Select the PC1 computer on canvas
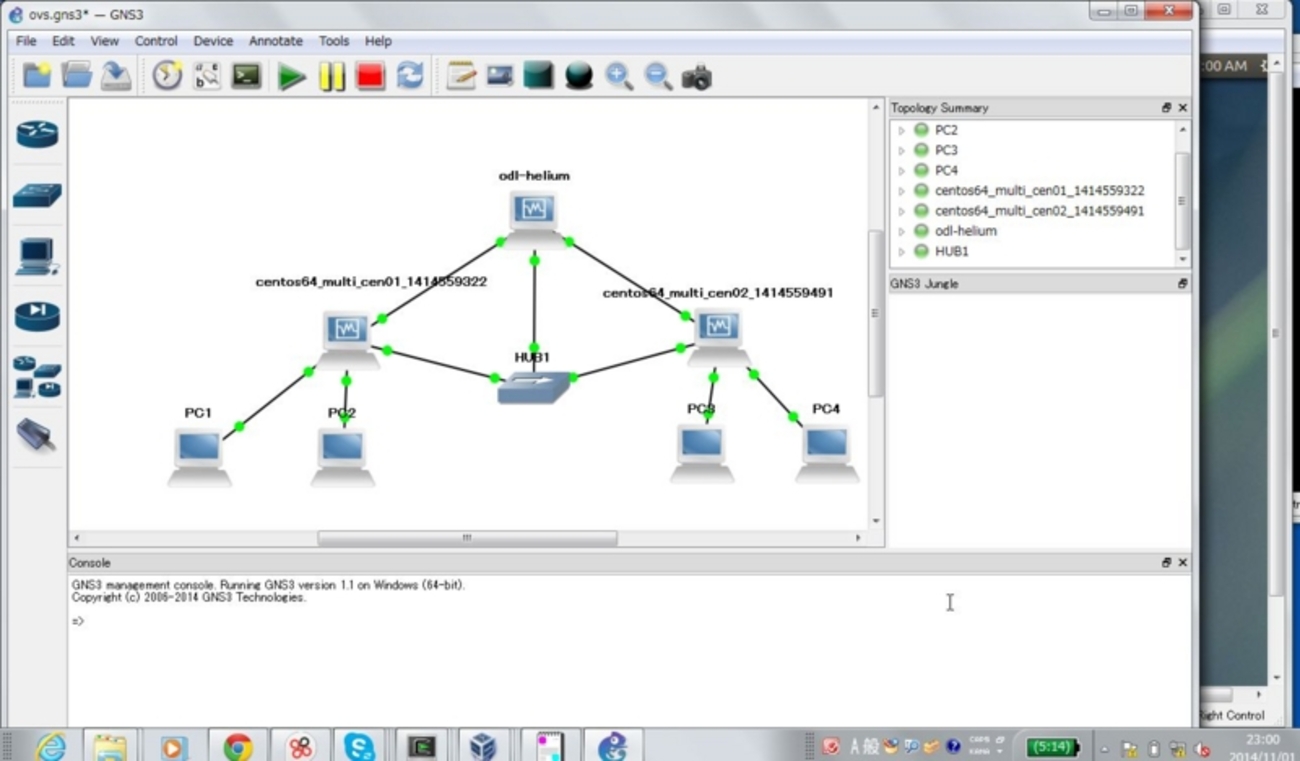1300x761 pixels. click(x=199, y=458)
